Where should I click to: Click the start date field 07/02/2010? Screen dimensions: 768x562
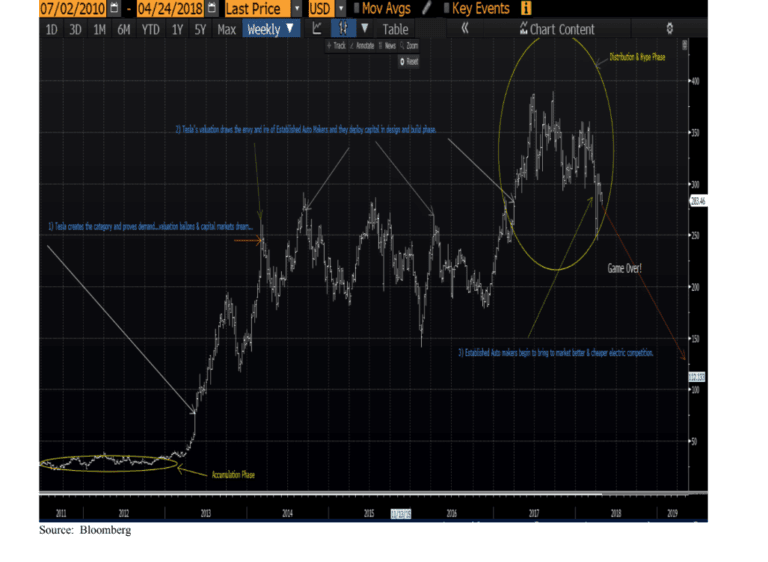[72, 9]
